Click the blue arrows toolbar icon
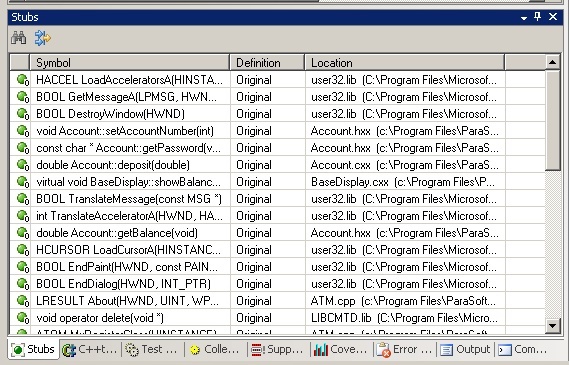The image size is (569, 365). coord(42,38)
